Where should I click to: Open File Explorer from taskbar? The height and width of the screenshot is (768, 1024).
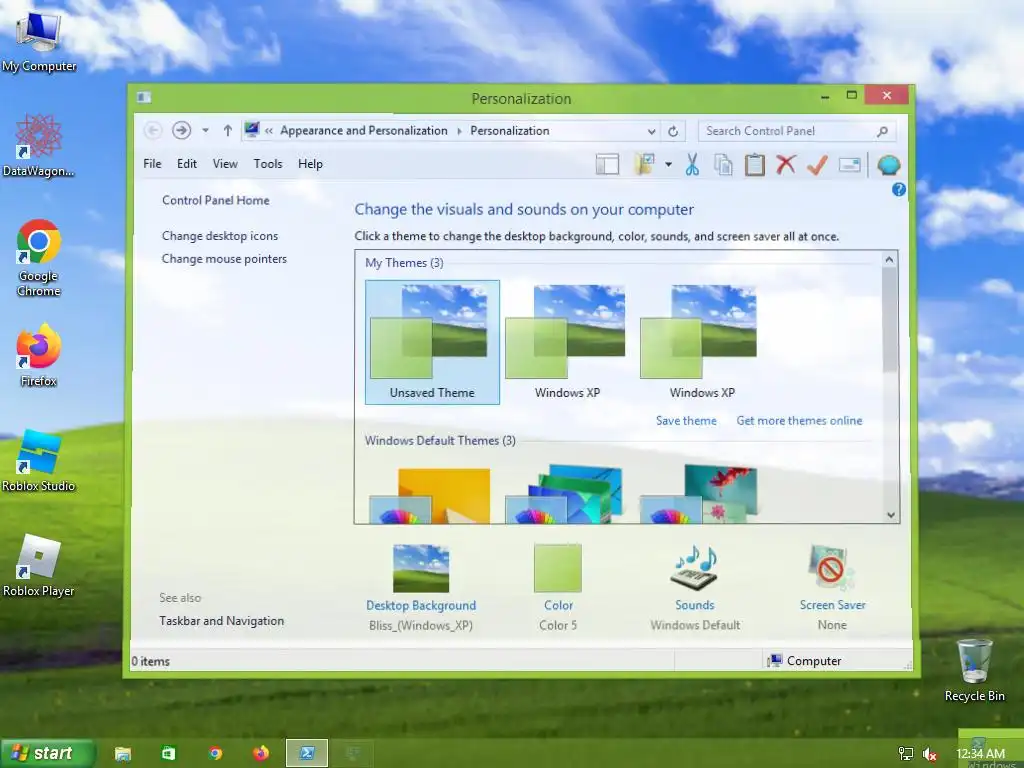click(123, 754)
